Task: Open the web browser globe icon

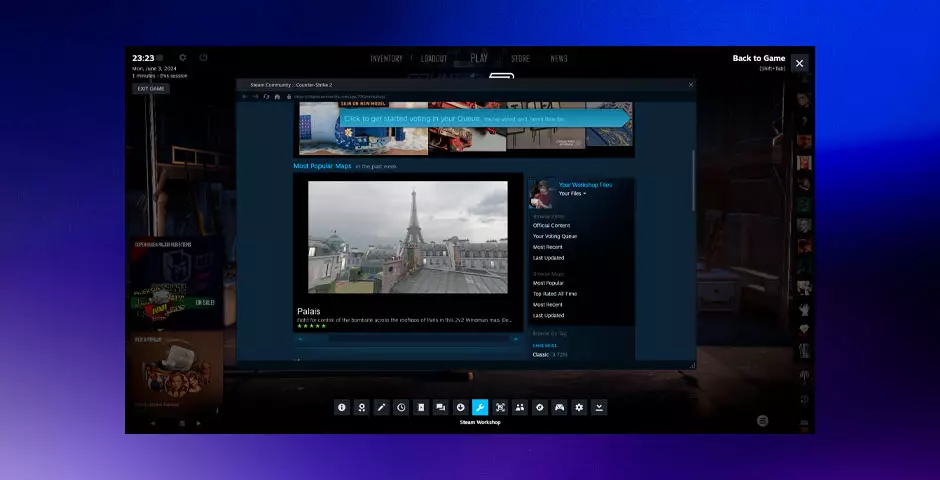Action: [x=540, y=407]
